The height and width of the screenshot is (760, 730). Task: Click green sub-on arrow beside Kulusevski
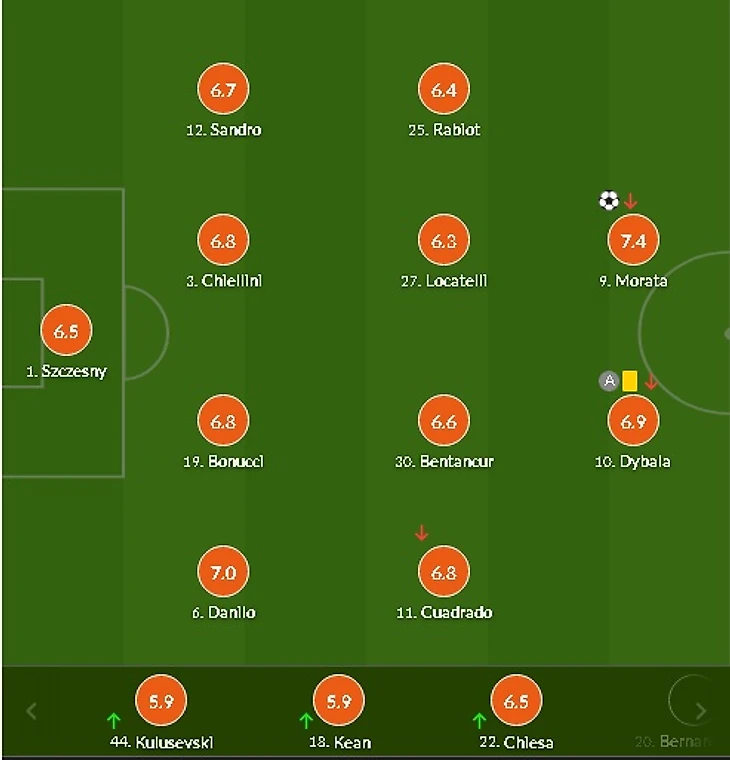pyautogui.click(x=113, y=721)
